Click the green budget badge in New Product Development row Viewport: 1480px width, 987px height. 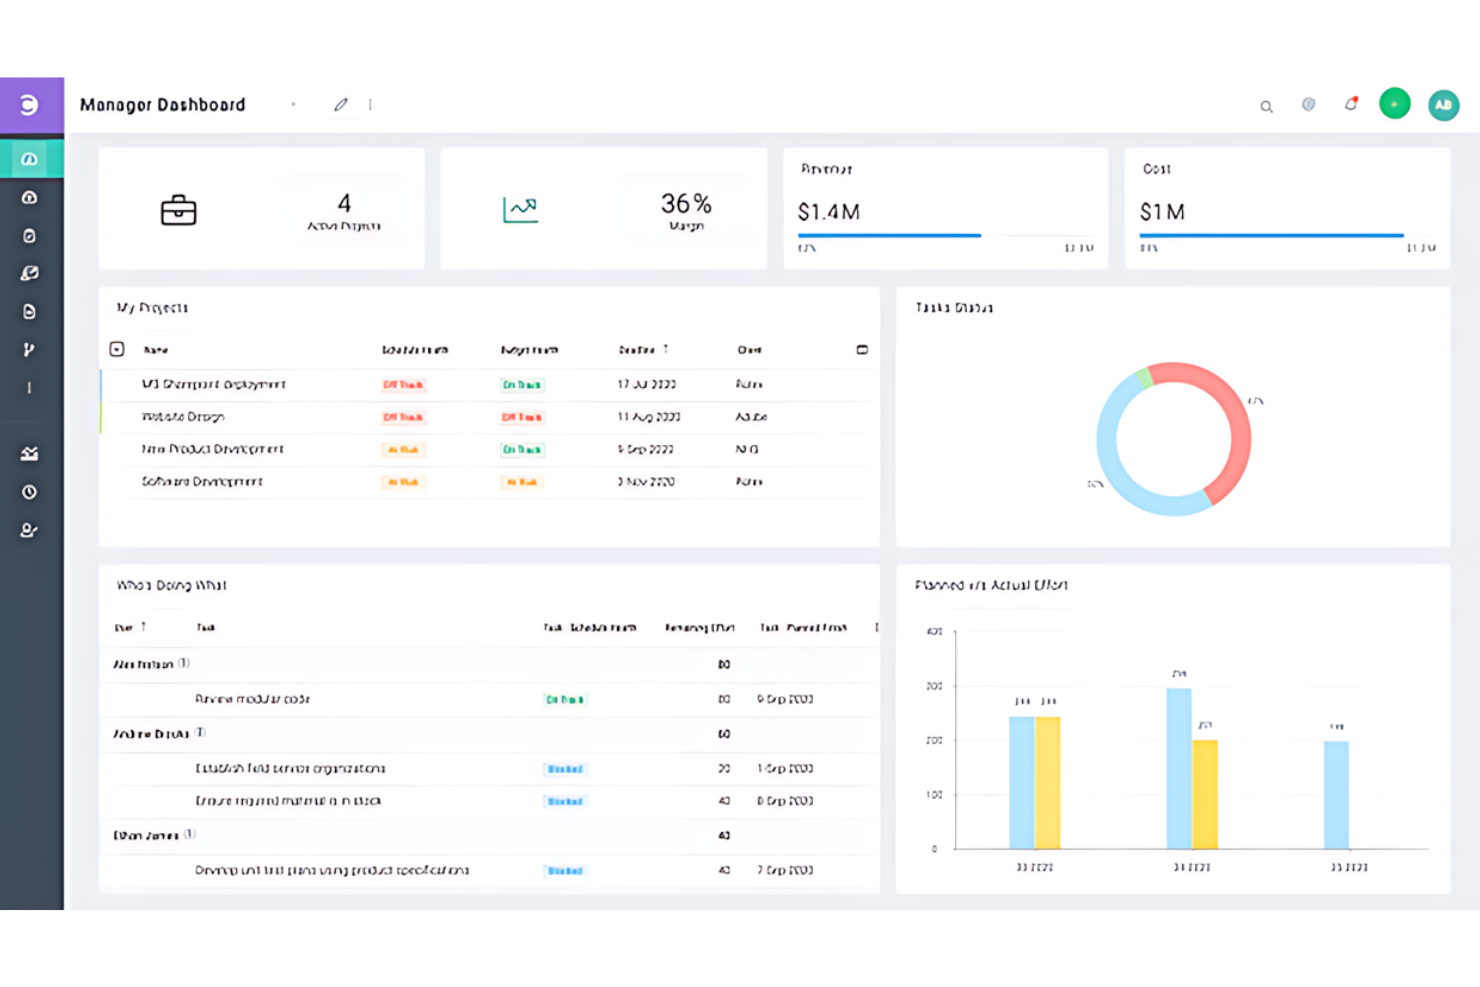522,450
